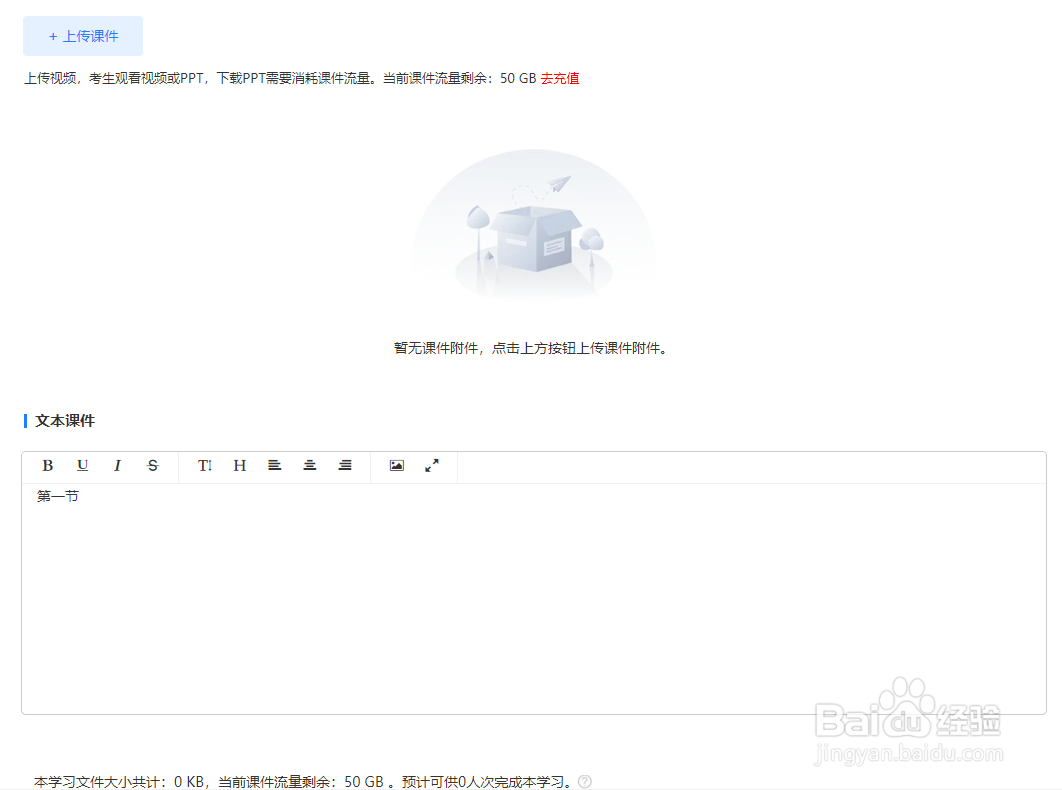The height and width of the screenshot is (790, 1062).
Task: Select the 第一节 text line
Action: (57, 496)
